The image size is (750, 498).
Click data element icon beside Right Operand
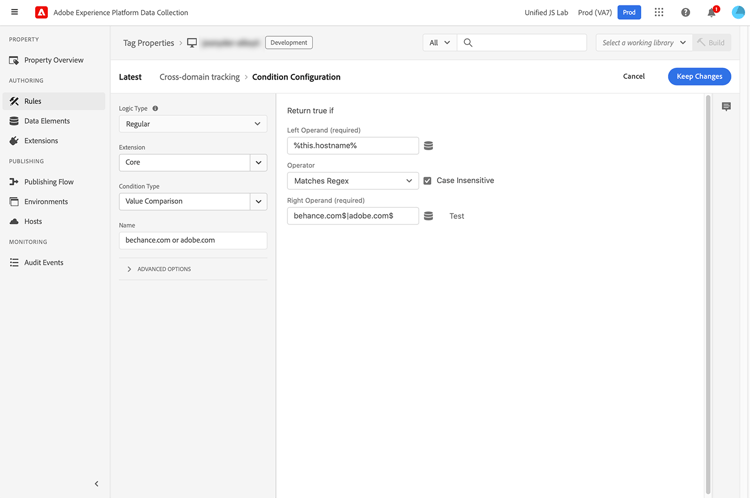[x=429, y=216]
